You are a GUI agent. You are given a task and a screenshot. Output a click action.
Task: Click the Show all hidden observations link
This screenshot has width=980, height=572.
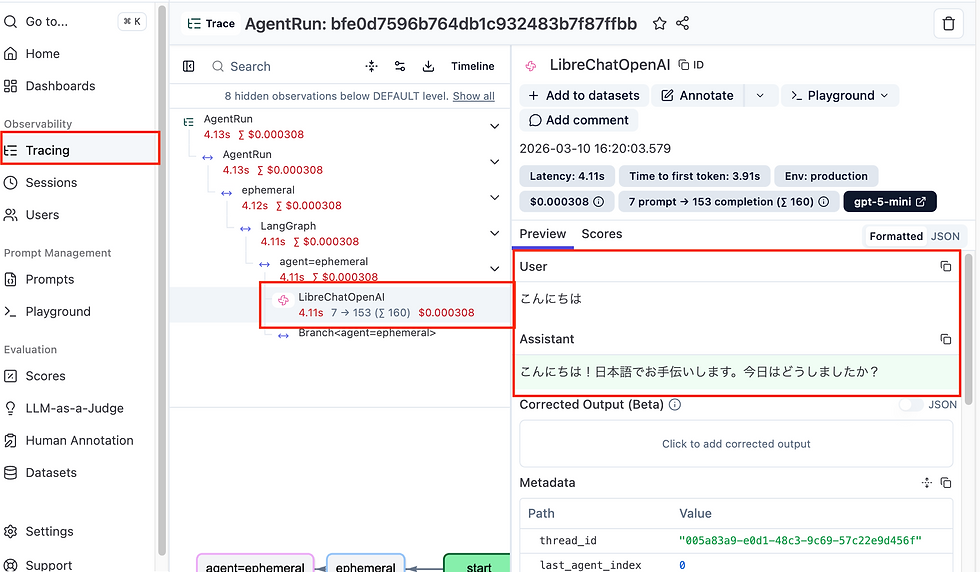(x=474, y=96)
